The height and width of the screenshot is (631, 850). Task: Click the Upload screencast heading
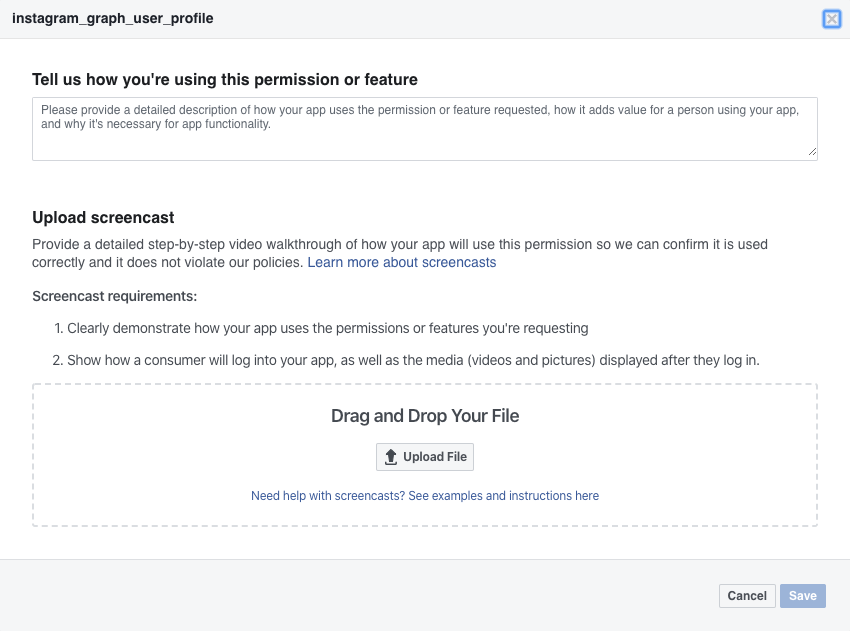pyautogui.click(x=103, y=217)
